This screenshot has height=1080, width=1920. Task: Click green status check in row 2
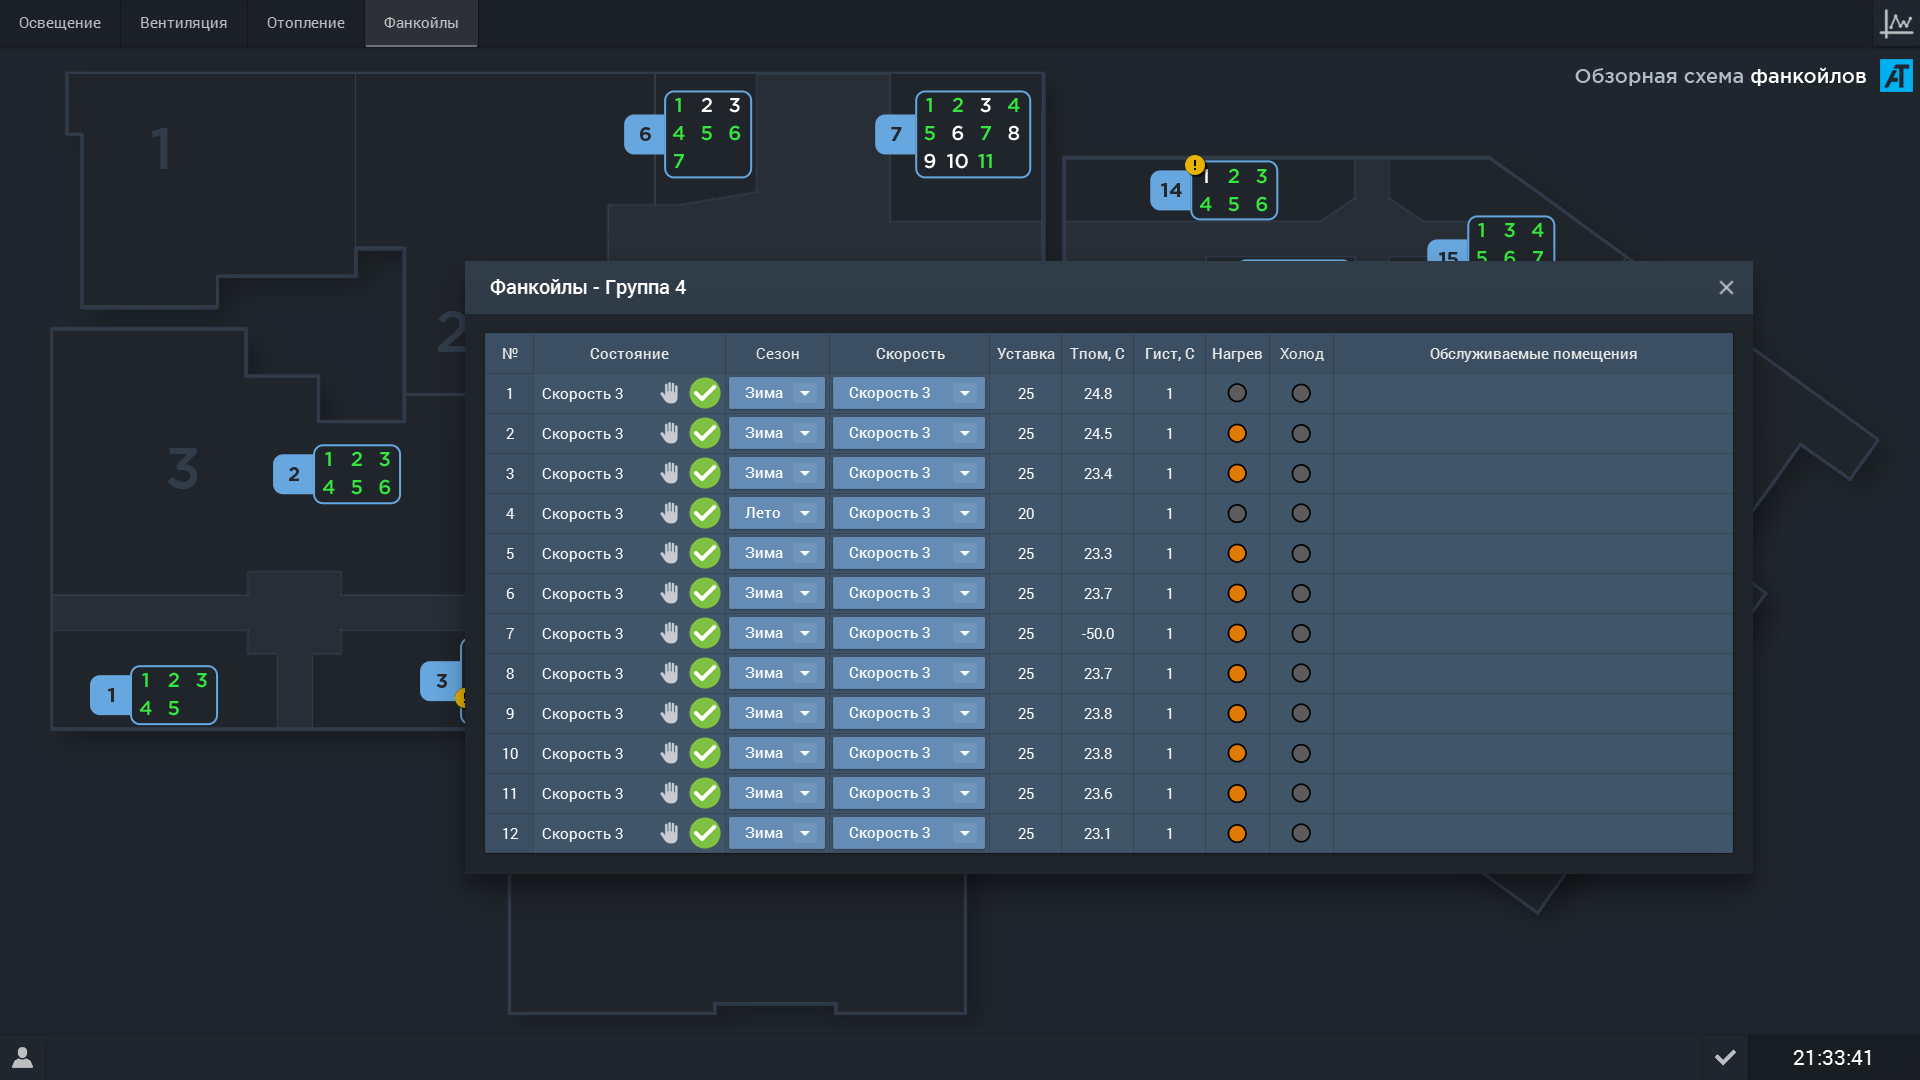pyautogui.click(x=705, y=433)
